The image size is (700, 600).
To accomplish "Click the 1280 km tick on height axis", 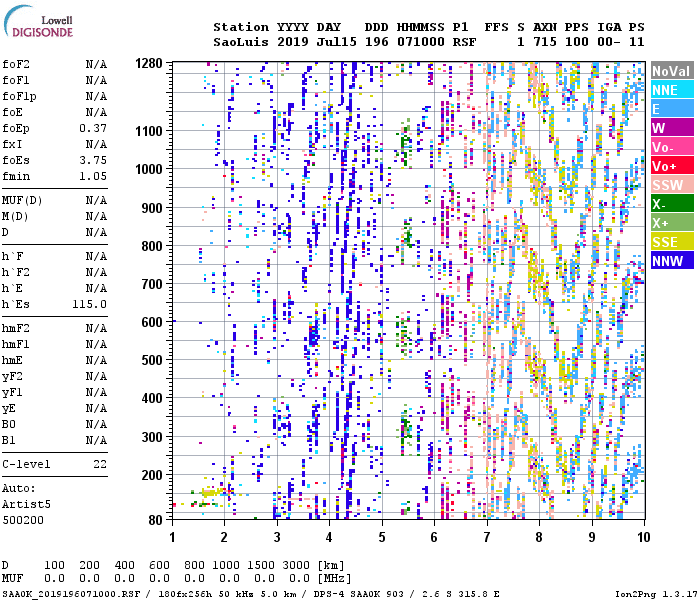I will coord(148,63).
